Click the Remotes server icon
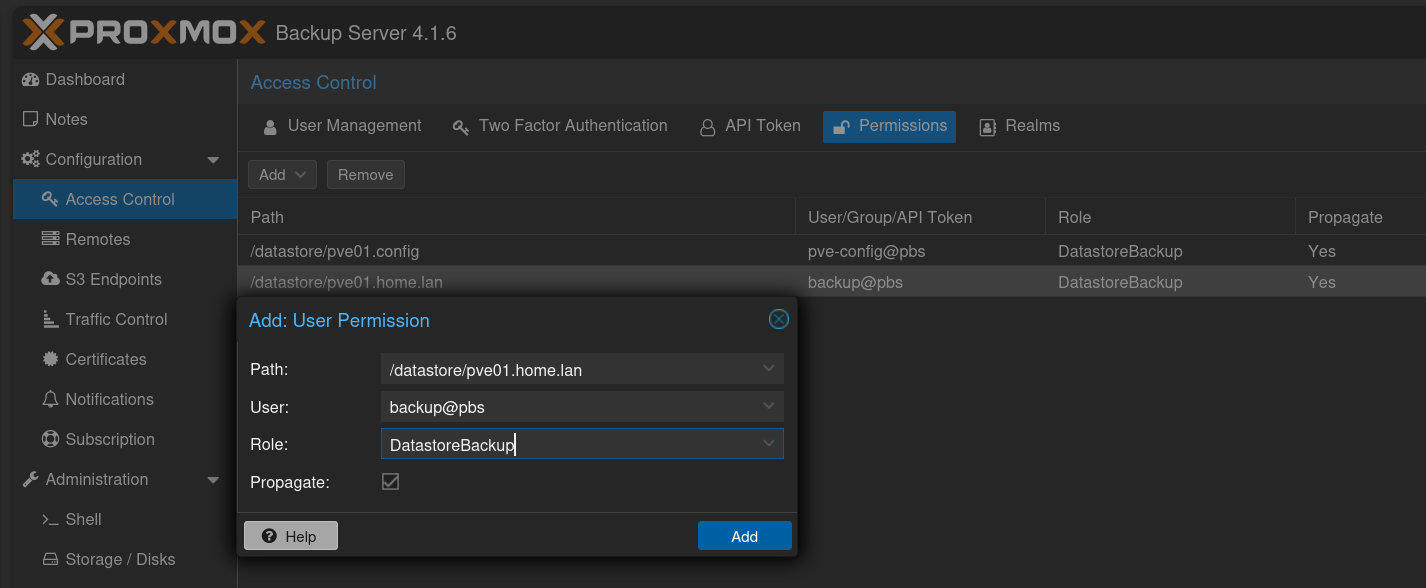The height and width of the screenshot is (588, 1426). tap(50, 239)
